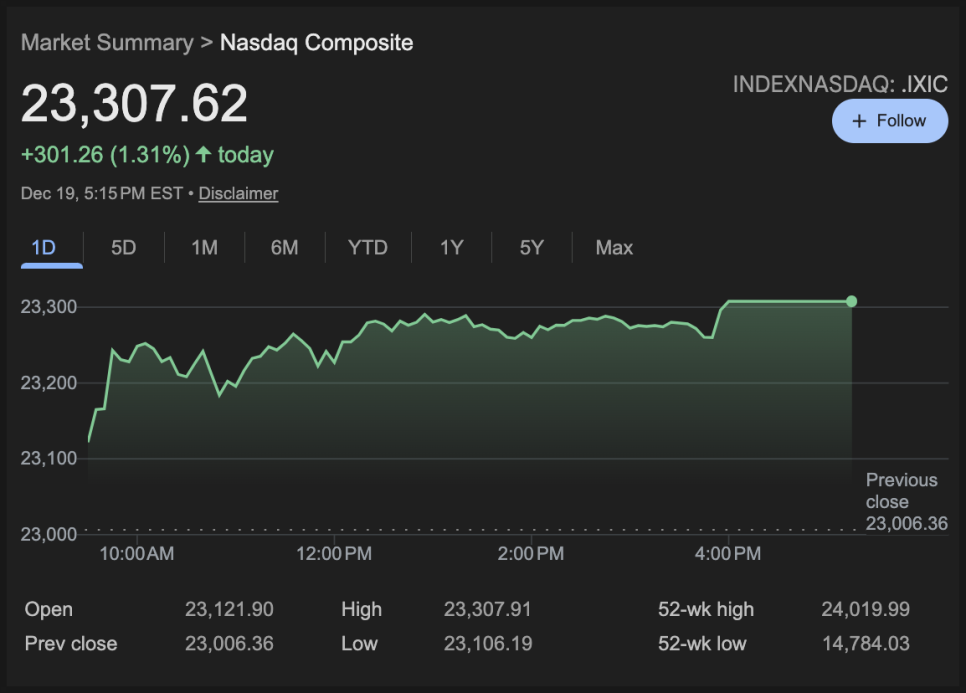This screenshot has width=966, height=693.
Task: Switch to the 1Y tab
Action: coord(451,248)
